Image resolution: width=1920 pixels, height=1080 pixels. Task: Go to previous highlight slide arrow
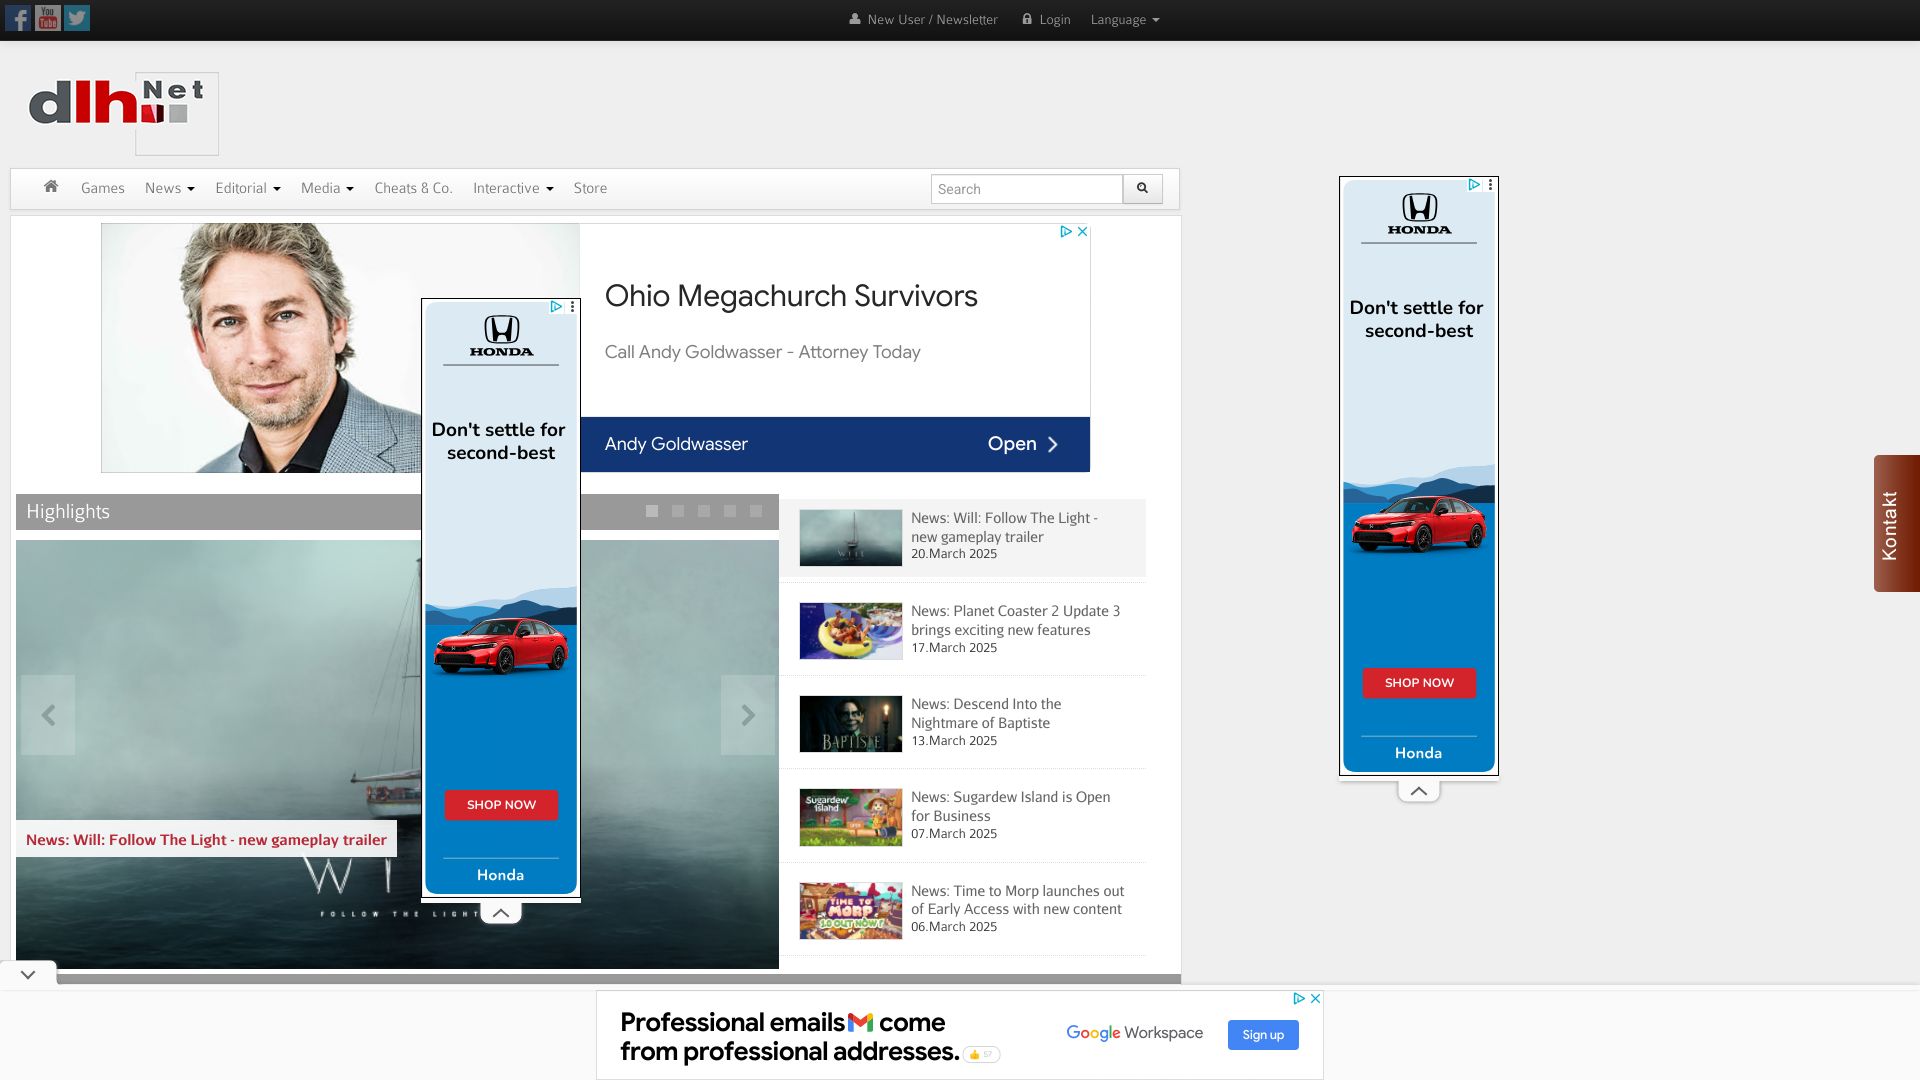48,715
